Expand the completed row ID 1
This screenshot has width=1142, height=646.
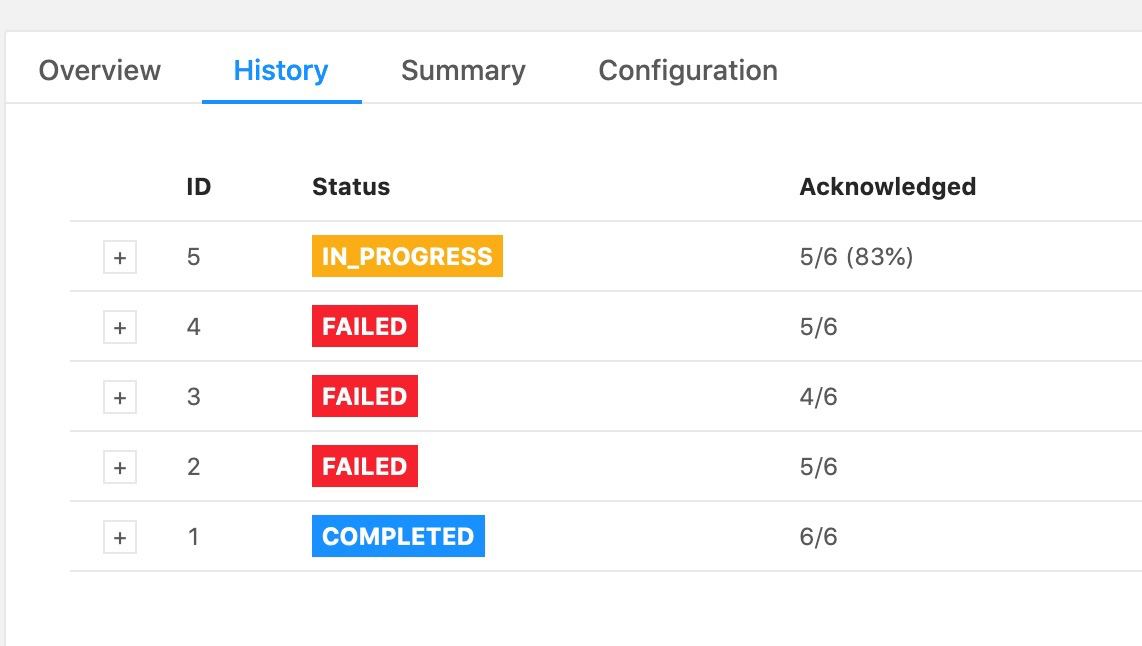tap(120, 537)
